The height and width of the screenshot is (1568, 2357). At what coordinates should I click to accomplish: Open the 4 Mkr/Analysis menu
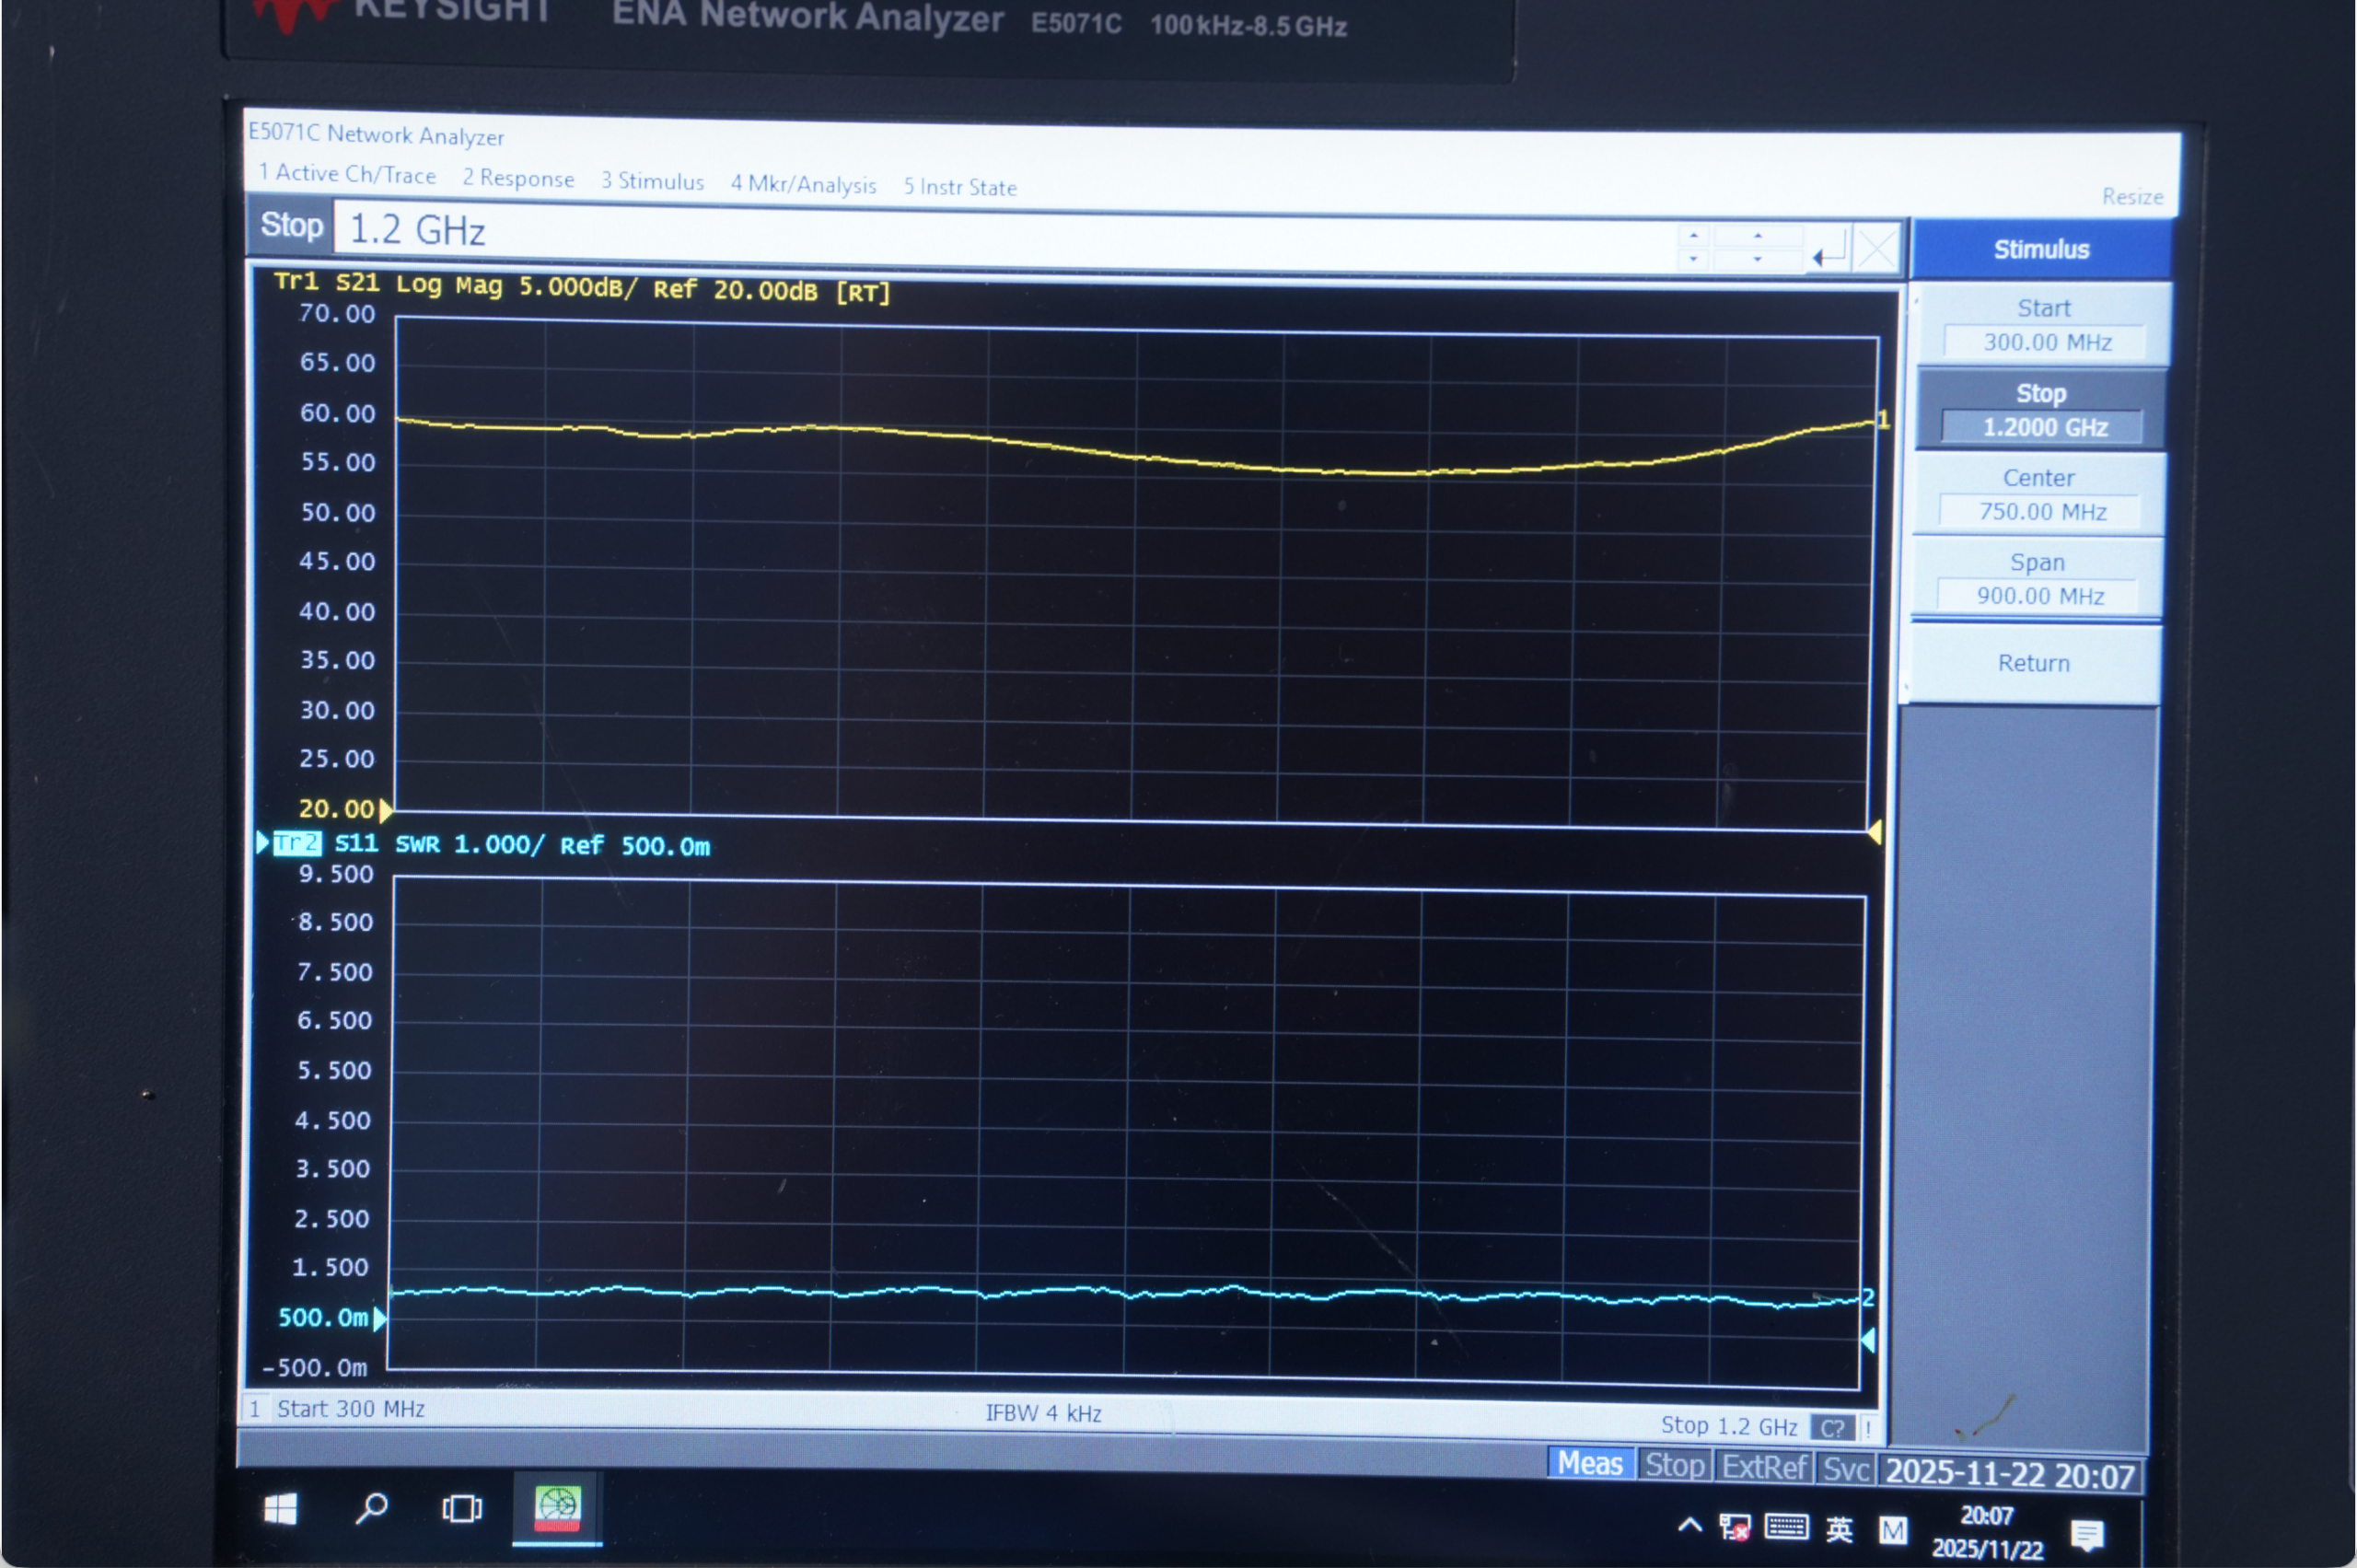803,185
